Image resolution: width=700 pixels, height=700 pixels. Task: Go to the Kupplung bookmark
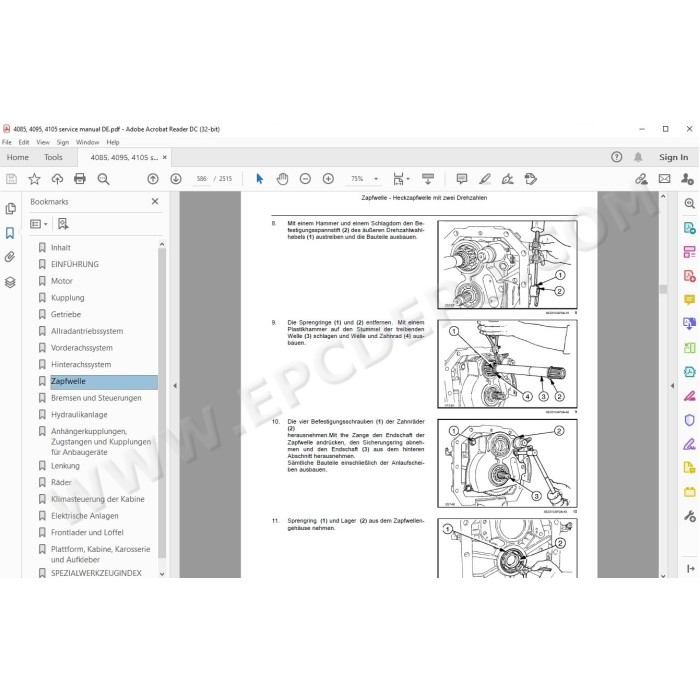click(x=67, y=298)
